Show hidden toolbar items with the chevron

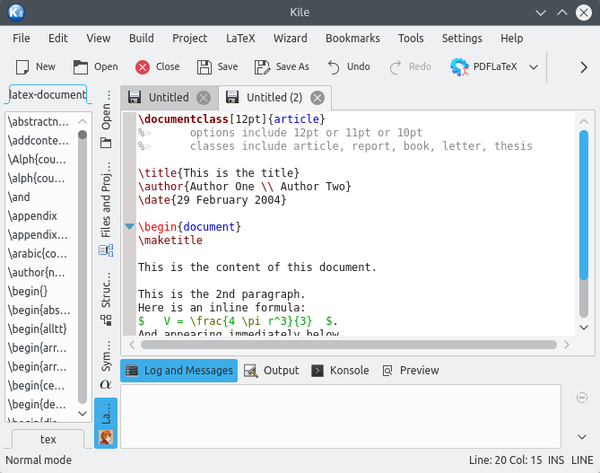(x=584, y=67)
